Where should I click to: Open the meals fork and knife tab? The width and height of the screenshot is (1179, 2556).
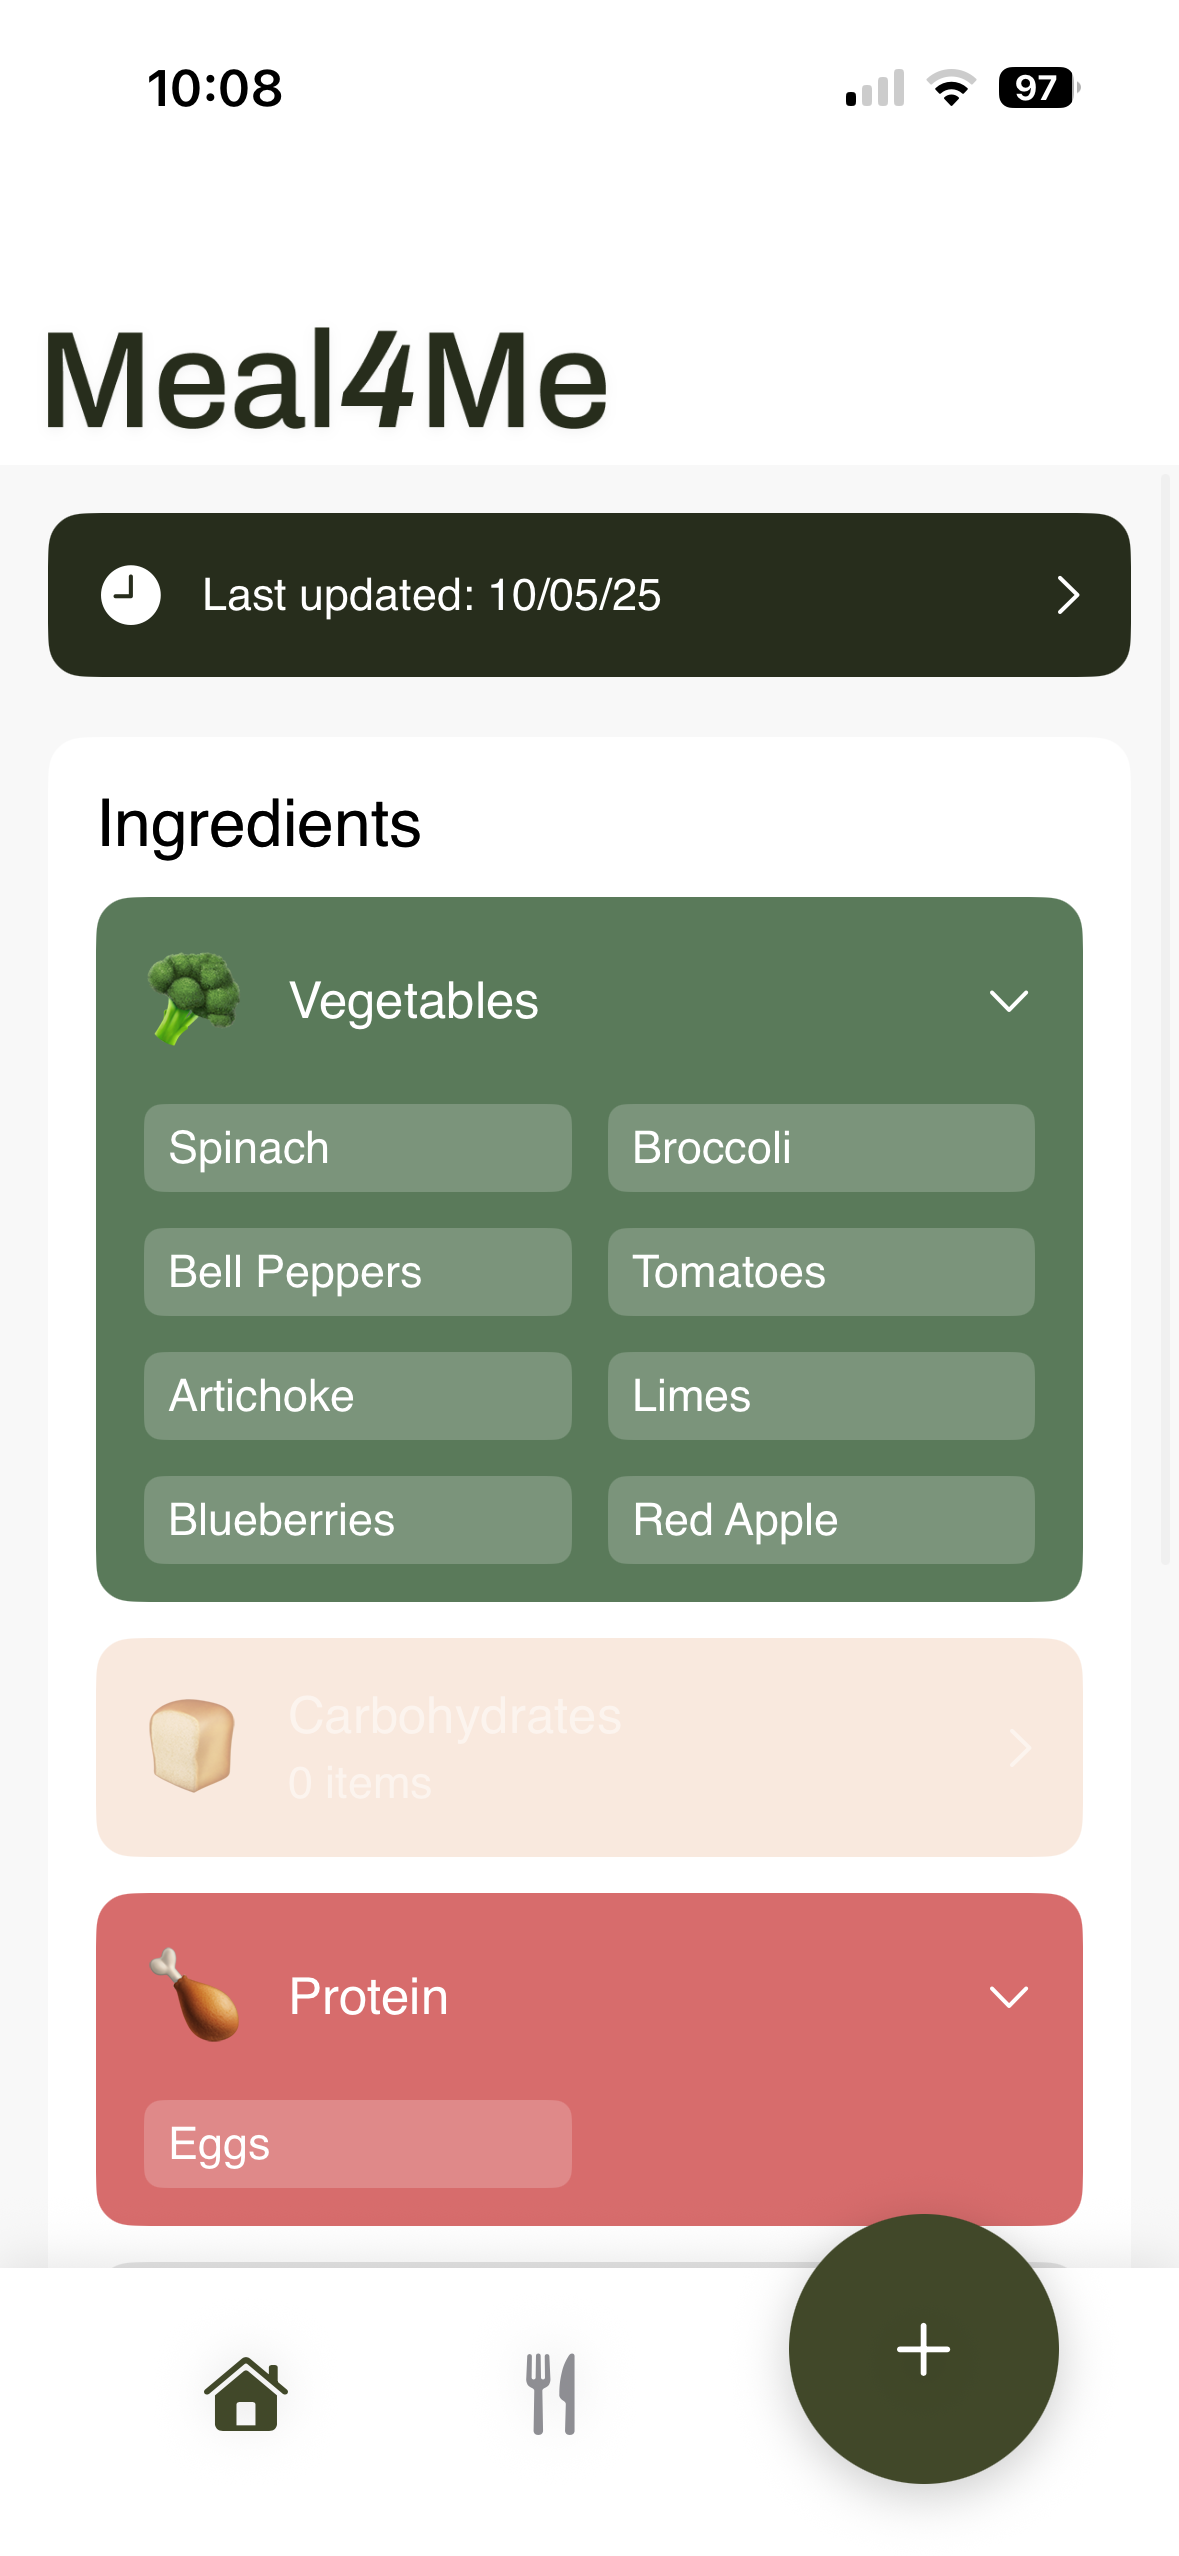click(x=551, y=2394)
